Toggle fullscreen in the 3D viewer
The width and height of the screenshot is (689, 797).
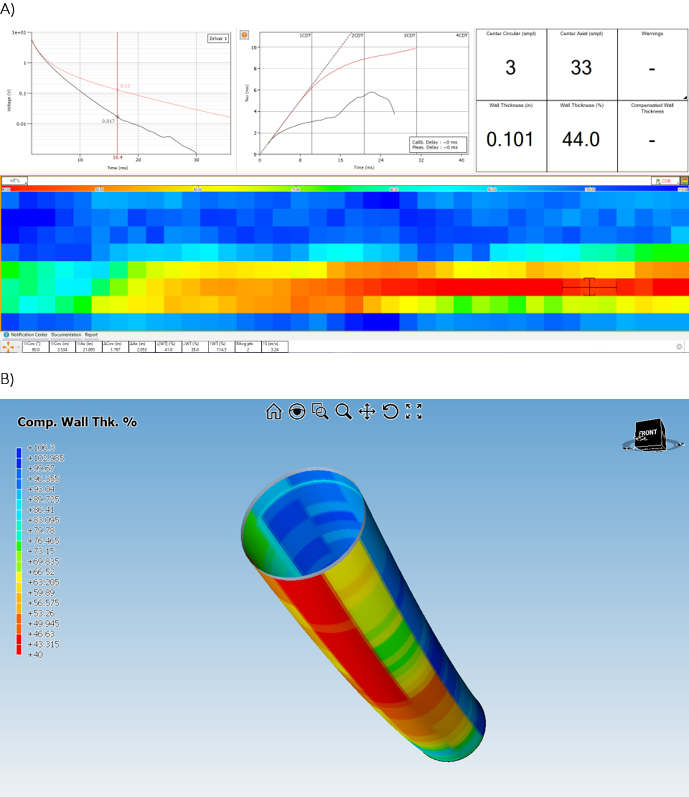[x=414, y=411]
